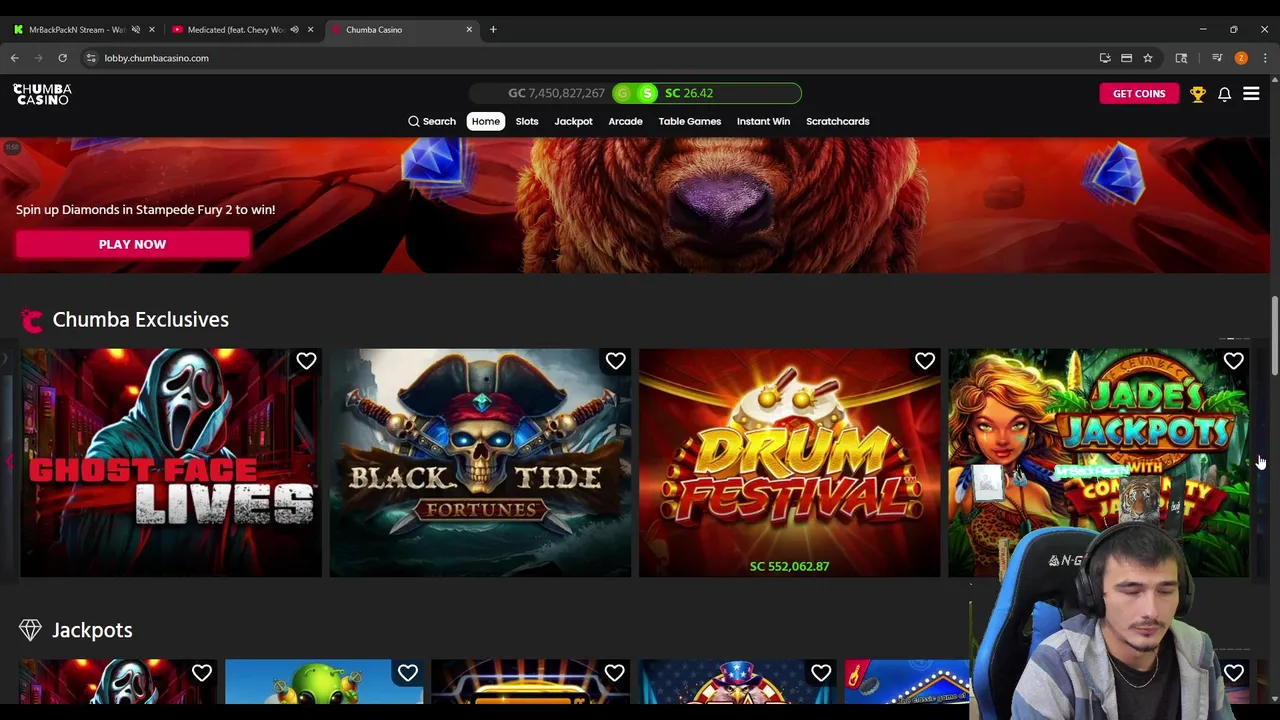Close the Medicated tab
1280x720 pixels.
(x=310, y=30)
